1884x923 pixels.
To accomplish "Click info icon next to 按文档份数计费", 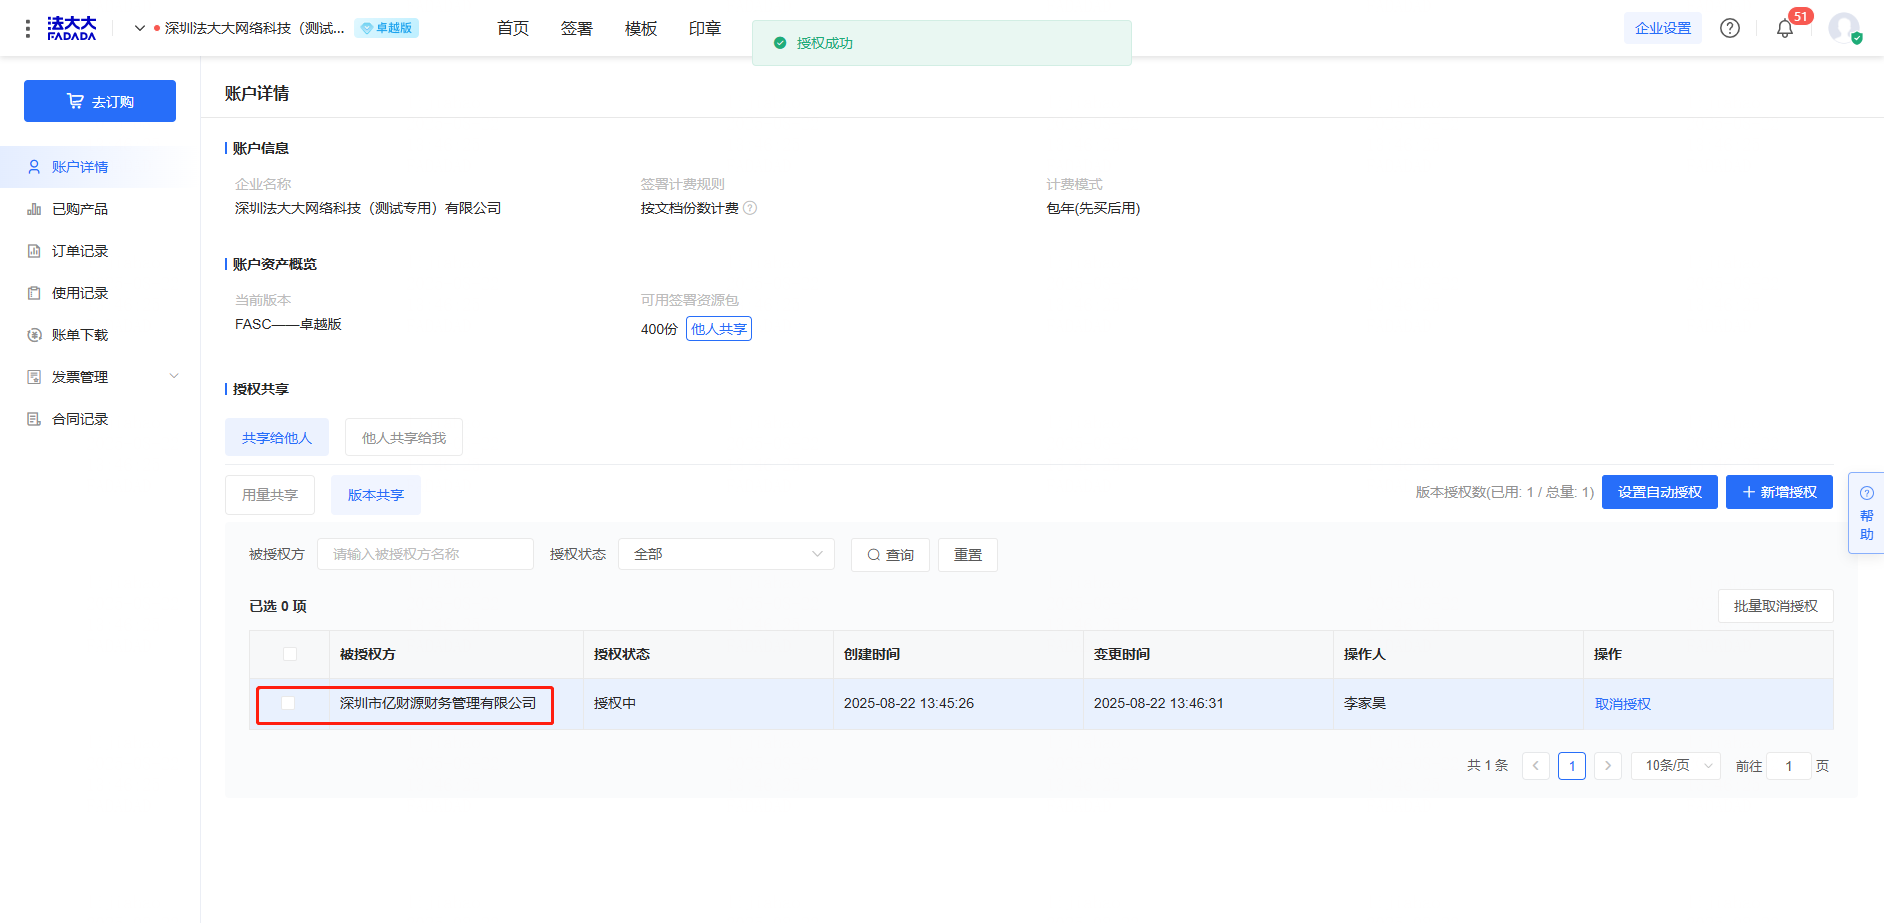I will (x=750, y=208).
